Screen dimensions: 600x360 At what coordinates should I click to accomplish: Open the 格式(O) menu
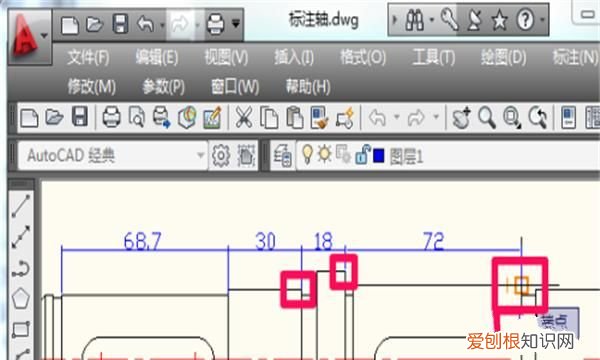(x=363, y=58)
